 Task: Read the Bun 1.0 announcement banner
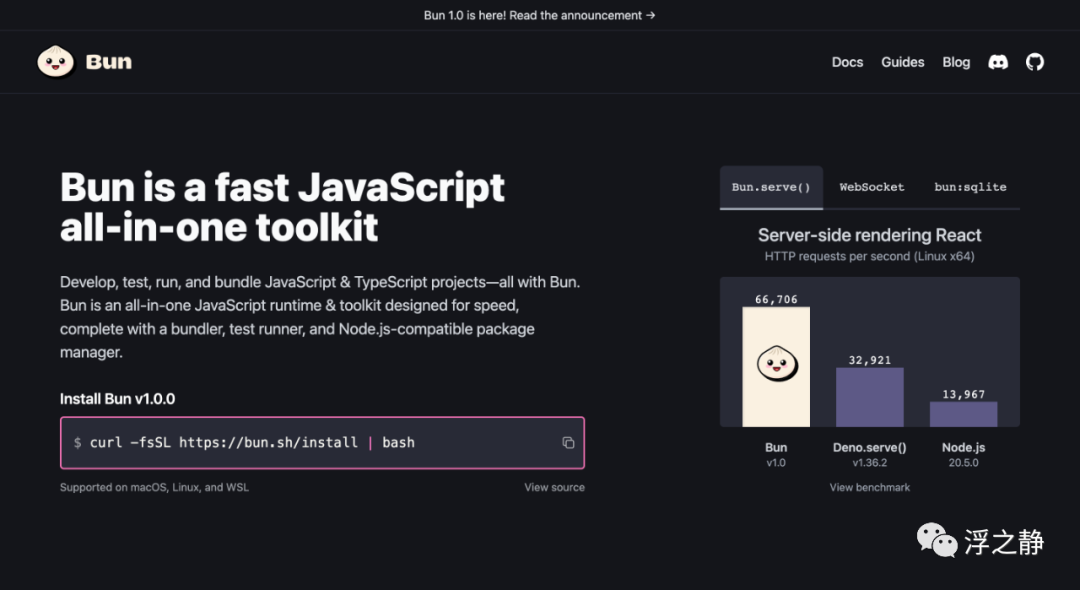[539, 15]
